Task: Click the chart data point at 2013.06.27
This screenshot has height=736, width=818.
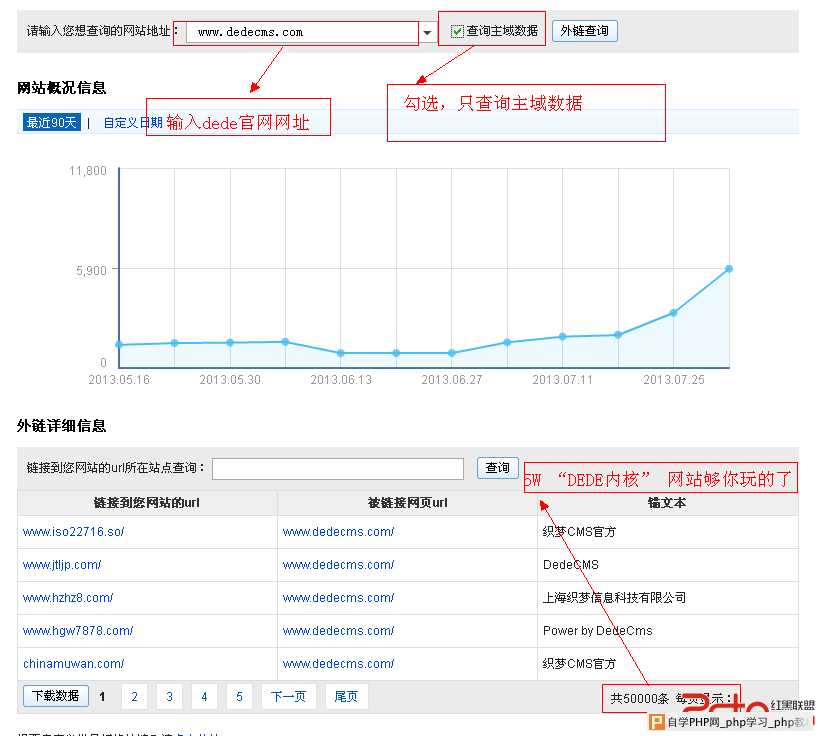Action: [452, 353]
